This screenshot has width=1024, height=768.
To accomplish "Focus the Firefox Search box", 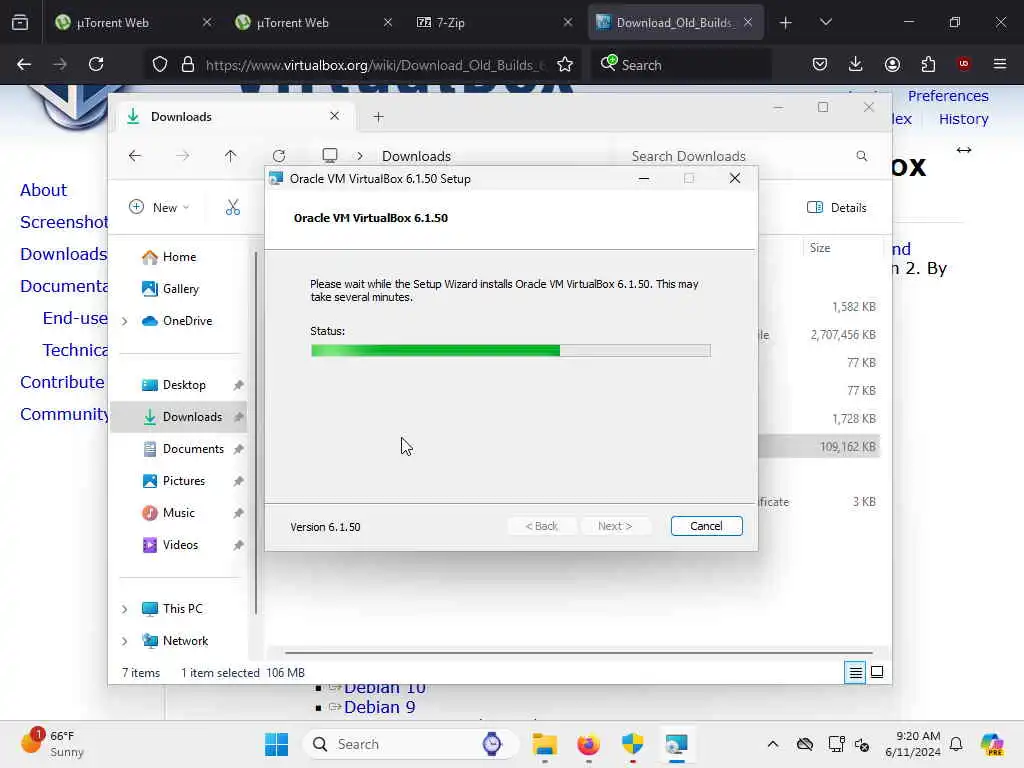I will [x=680, y=65].
